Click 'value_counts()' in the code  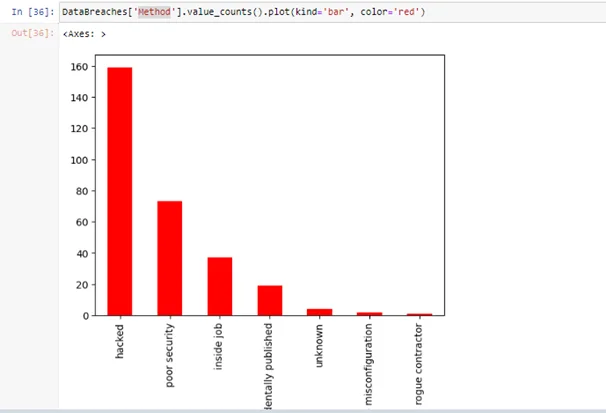point(225,12)
